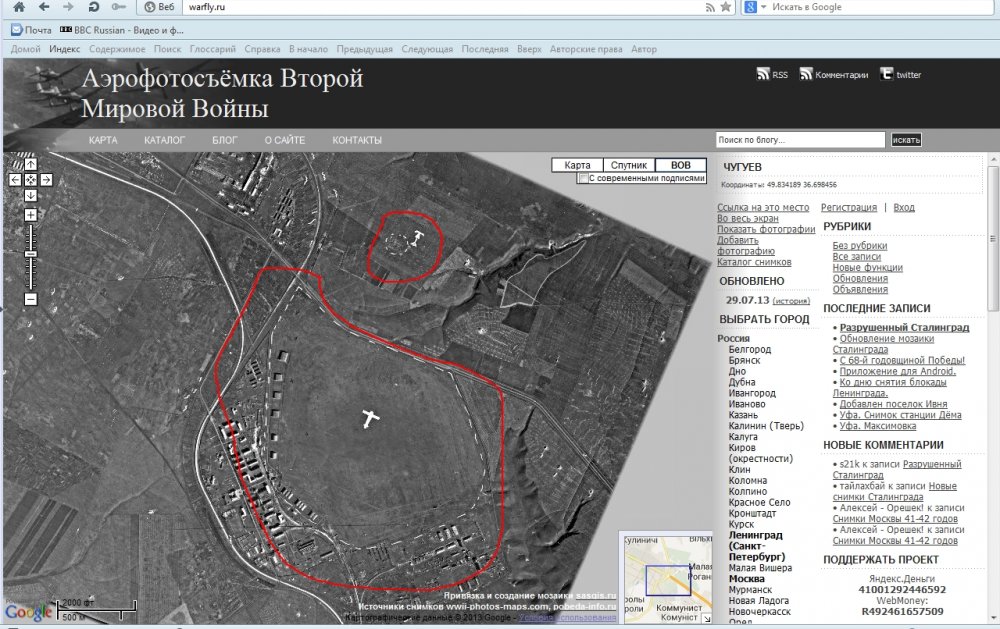Click the address bar showing warfly.ru
The width and height of the screenshot is (1000, 629).
tap(446, 7)
